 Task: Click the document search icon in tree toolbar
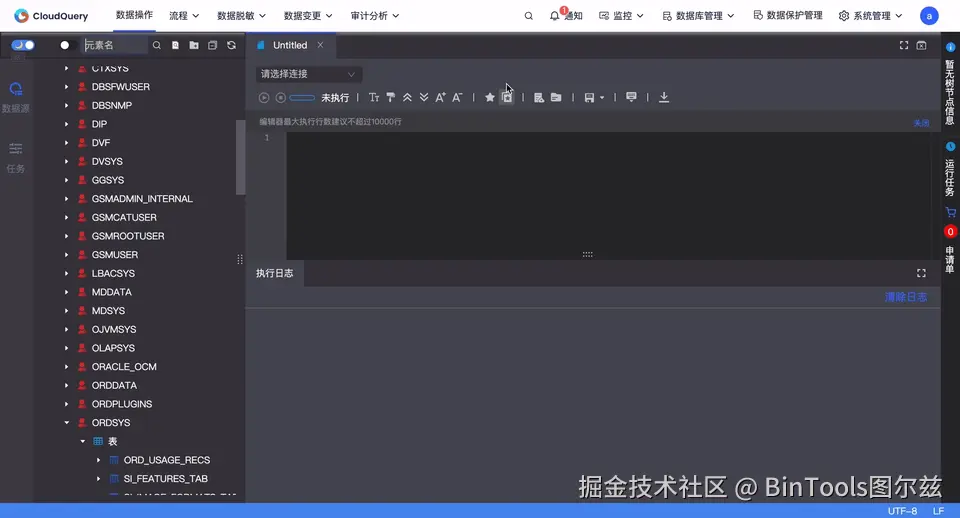[x=175, y=45]
